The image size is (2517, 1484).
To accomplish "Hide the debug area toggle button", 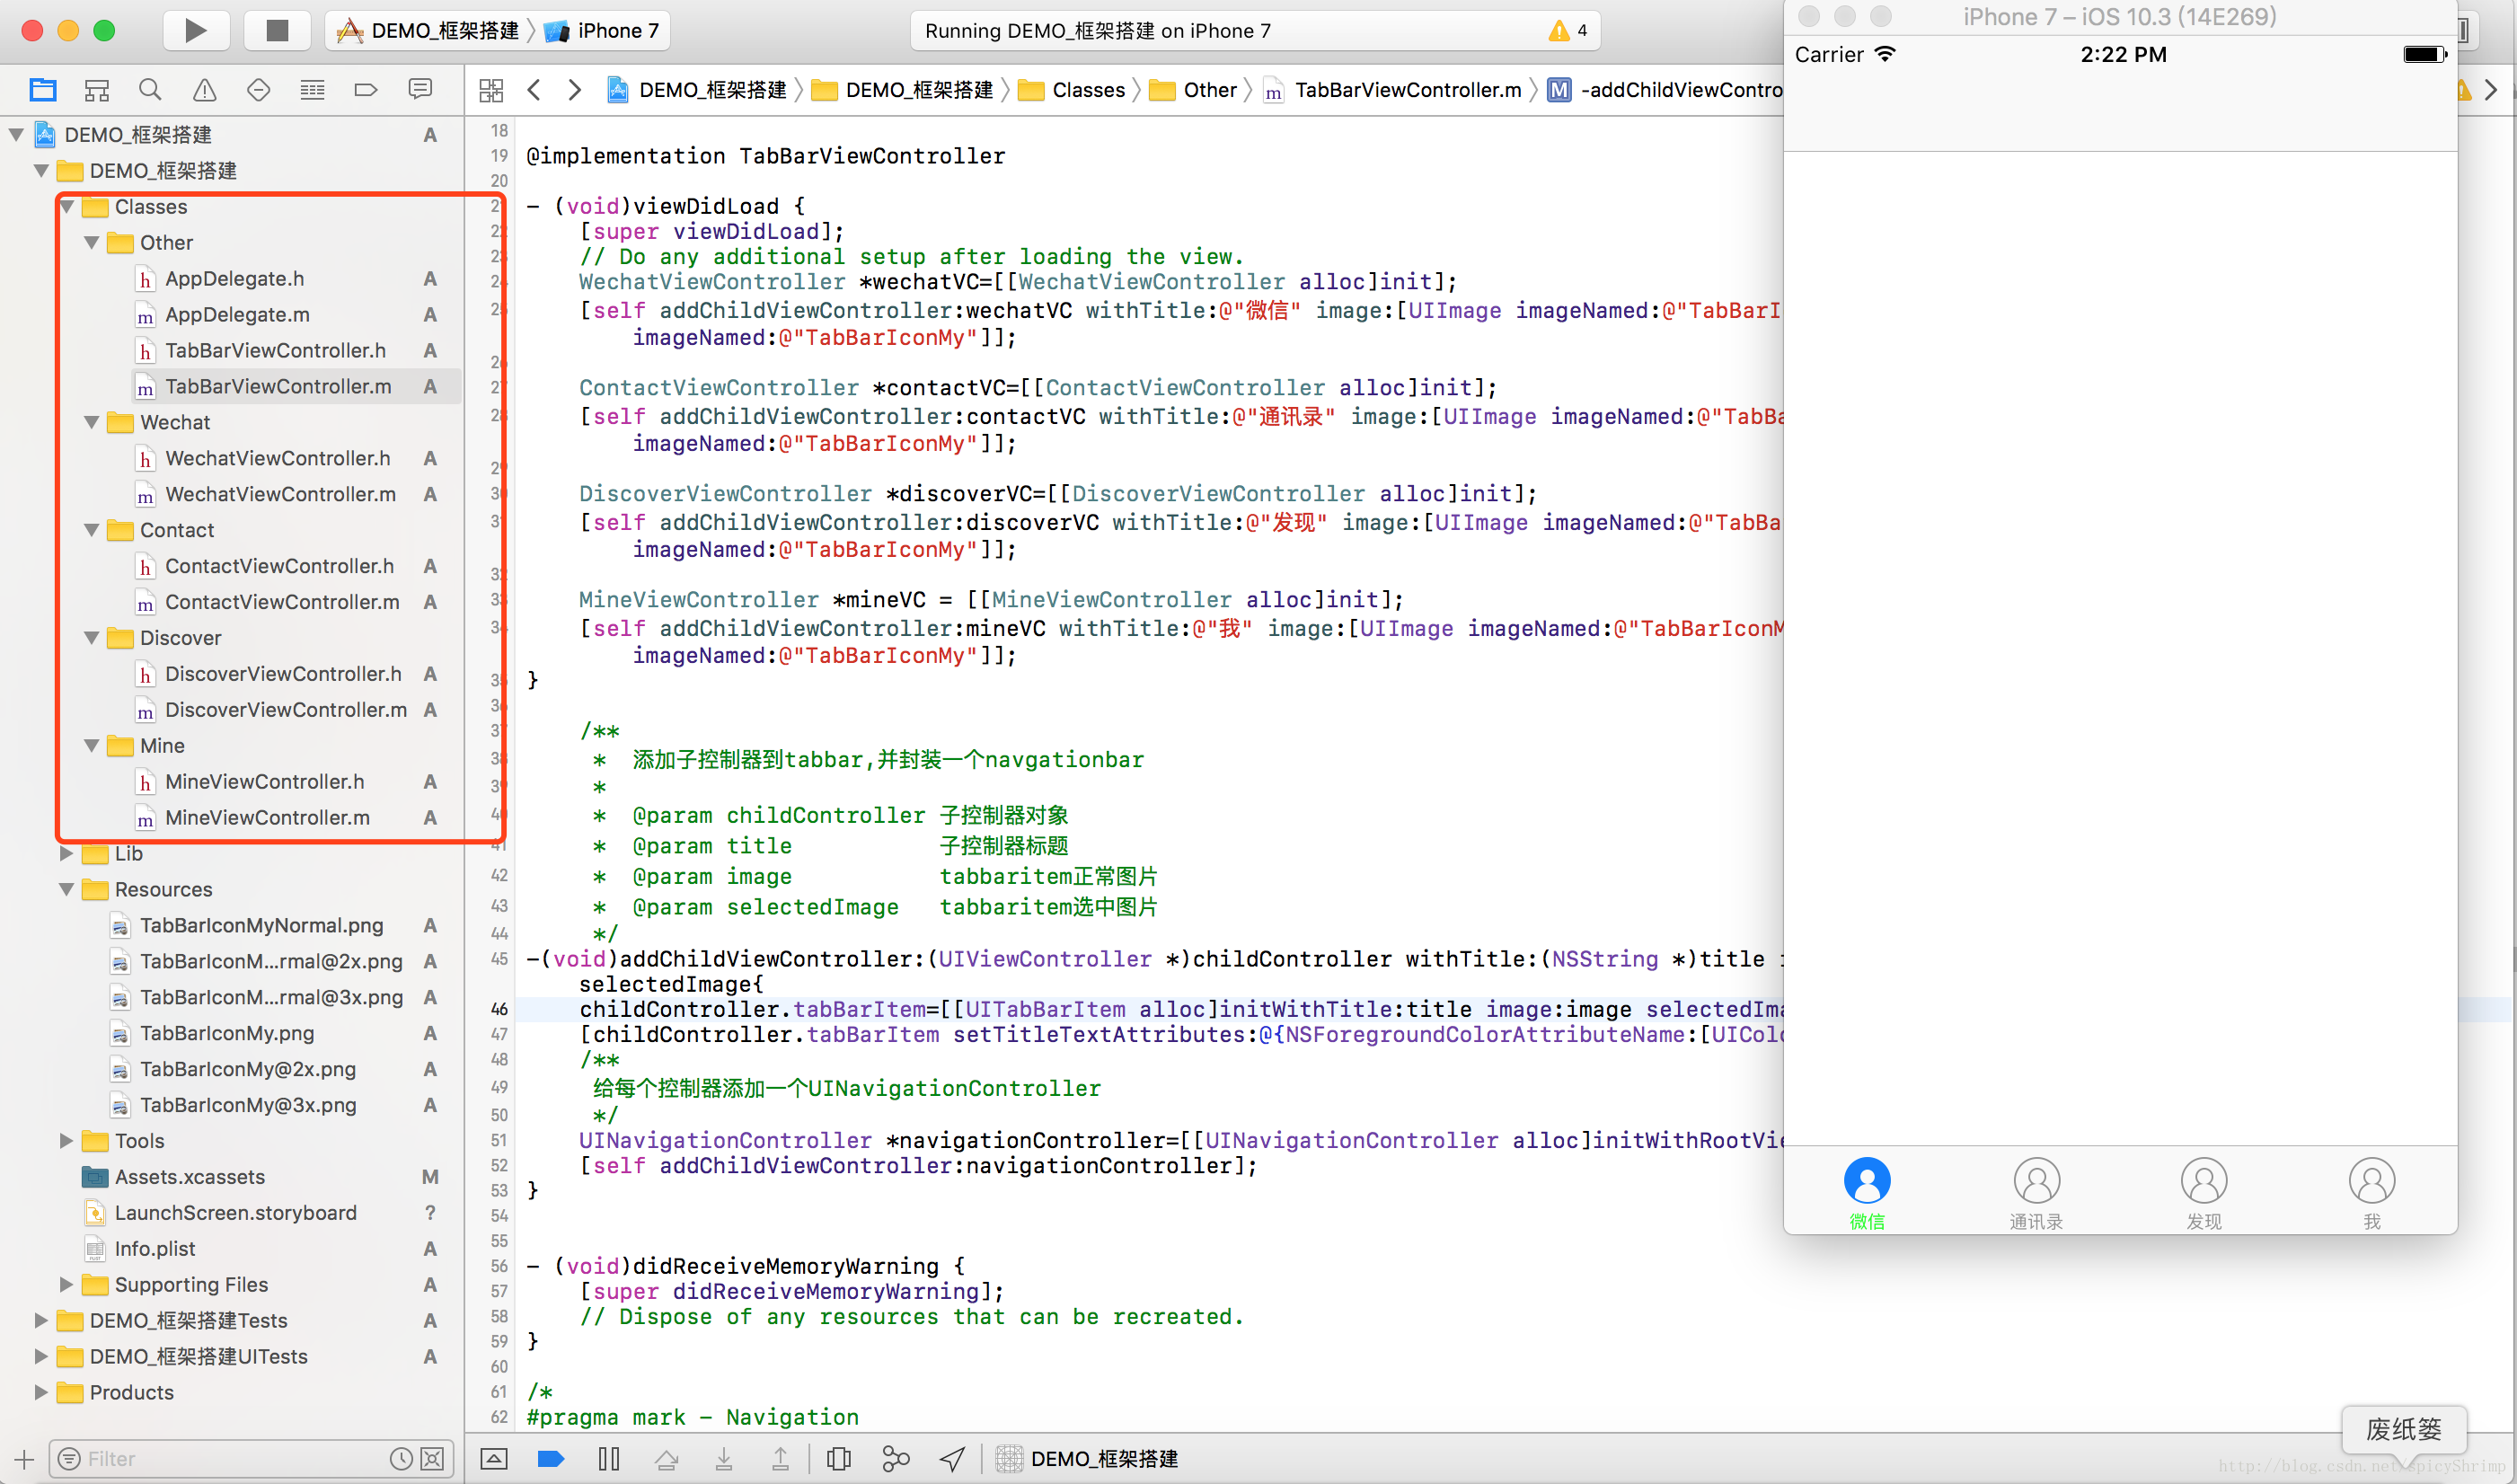I will (494, 1459).
